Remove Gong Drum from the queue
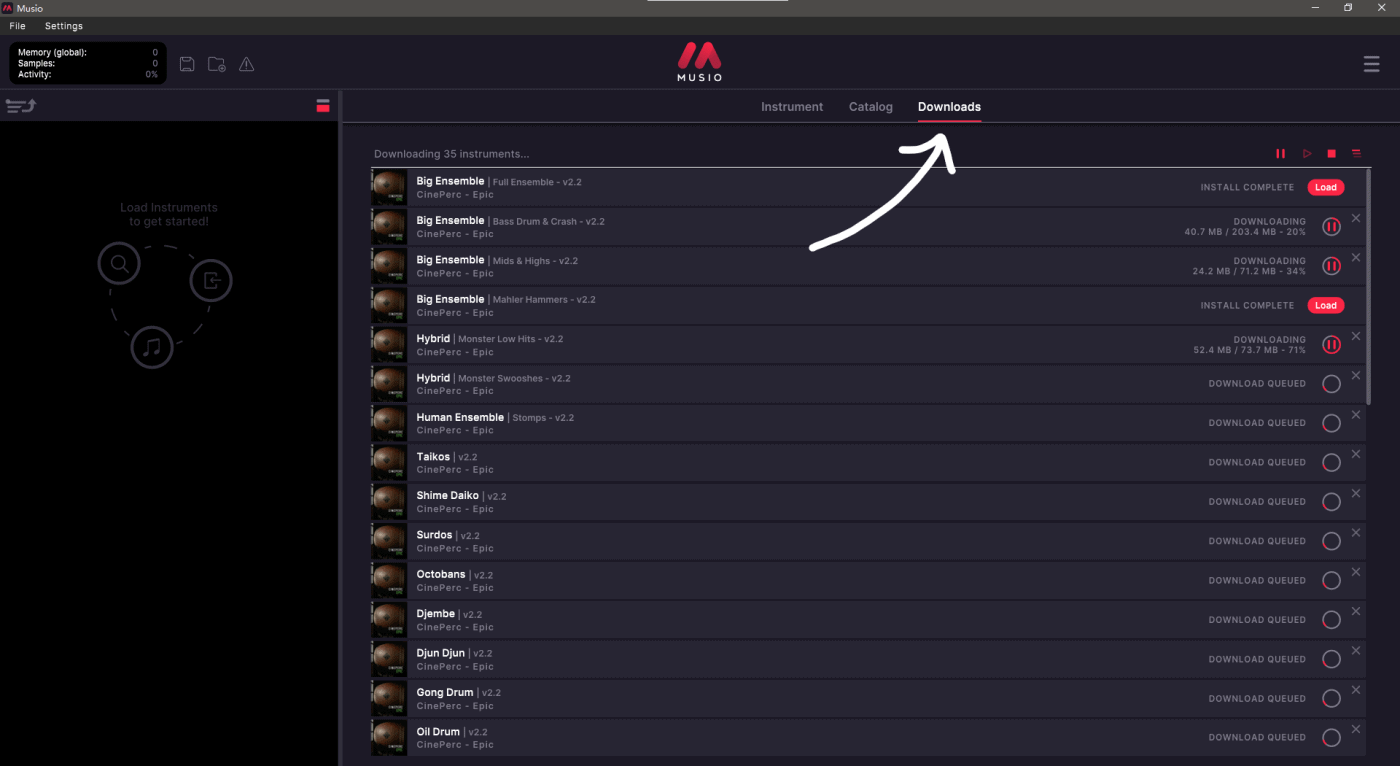The image size is (1400, 766). pyautogui.click(x=1356, y=690)
